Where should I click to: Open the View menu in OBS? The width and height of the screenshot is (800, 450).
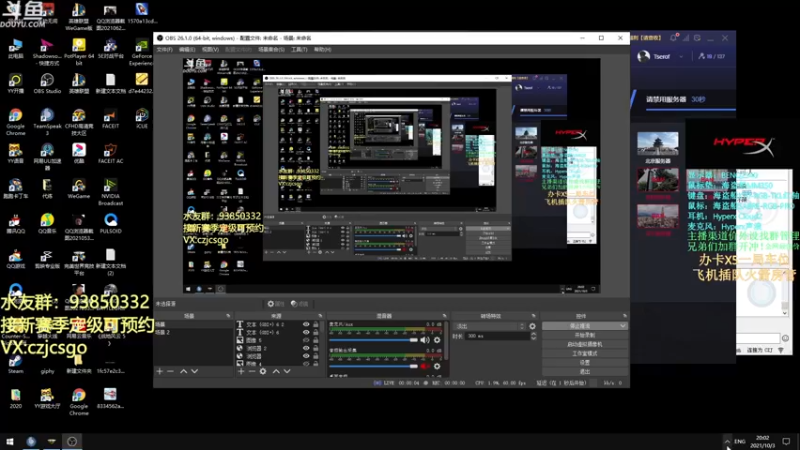pyautogui.click(x=210, y=49)
